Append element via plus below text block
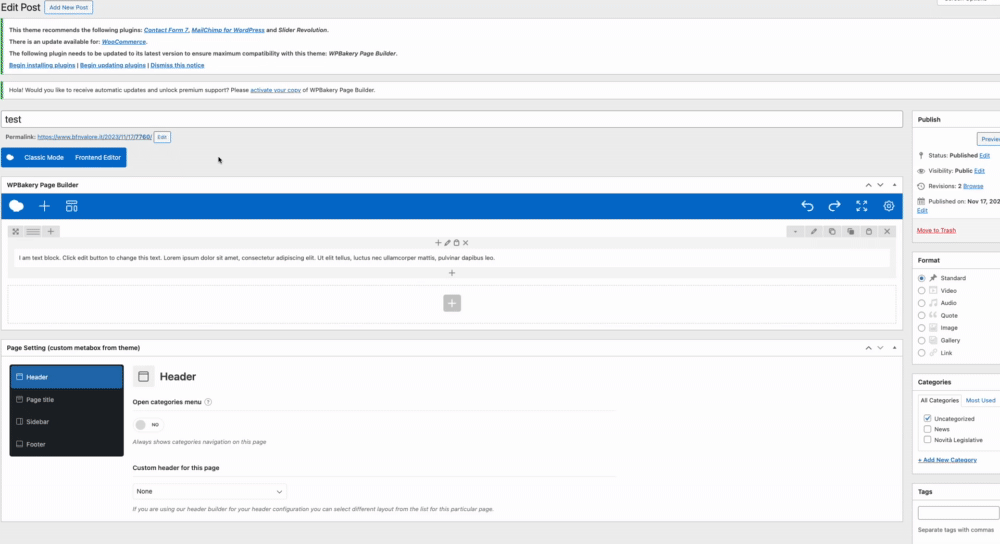 452,273
